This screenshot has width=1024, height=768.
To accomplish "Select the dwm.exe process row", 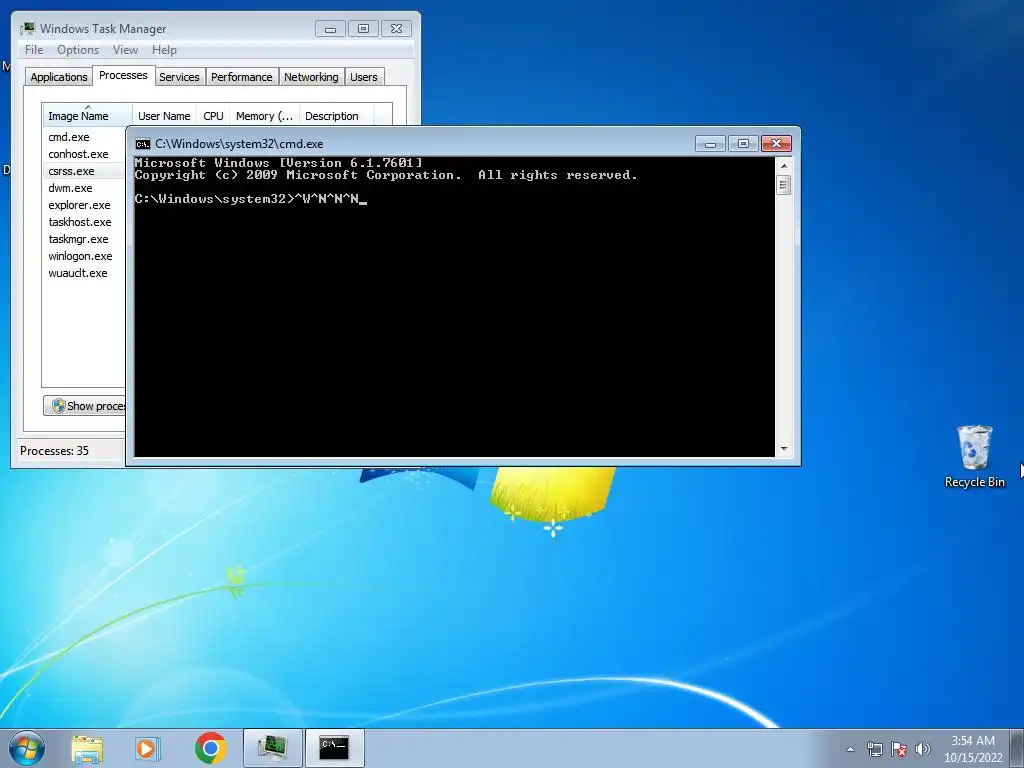I will [84, 188].
